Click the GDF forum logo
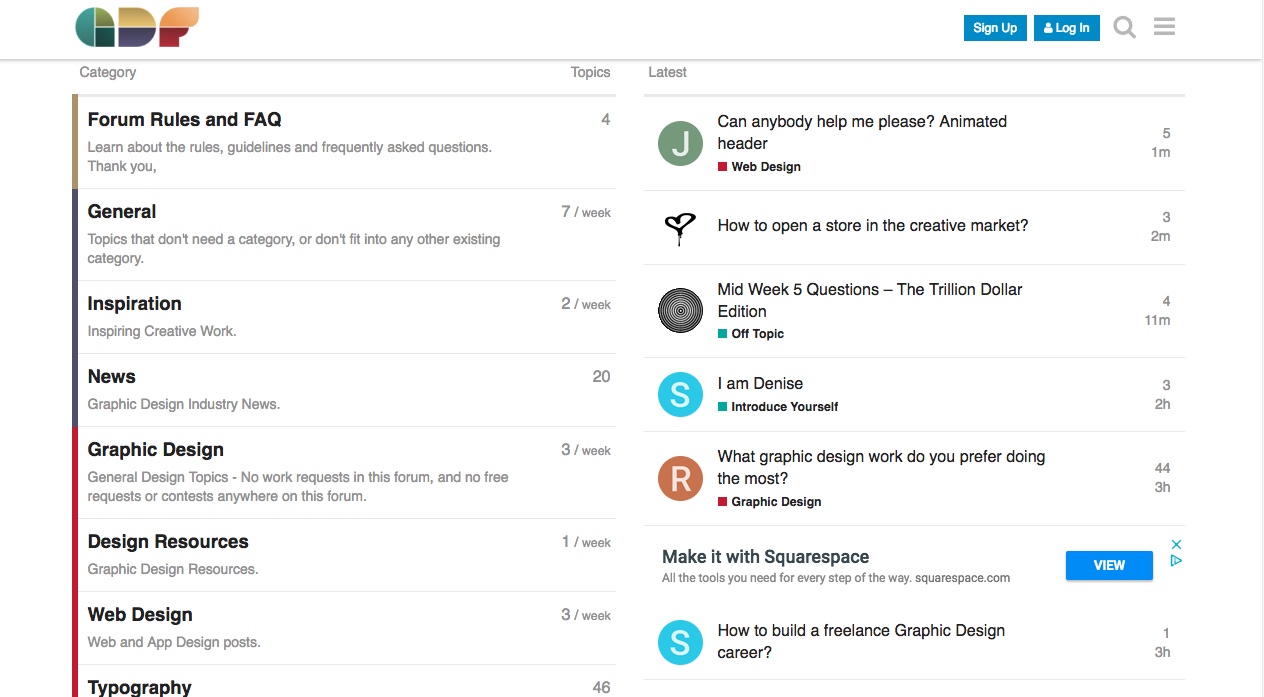 point(137,27)
